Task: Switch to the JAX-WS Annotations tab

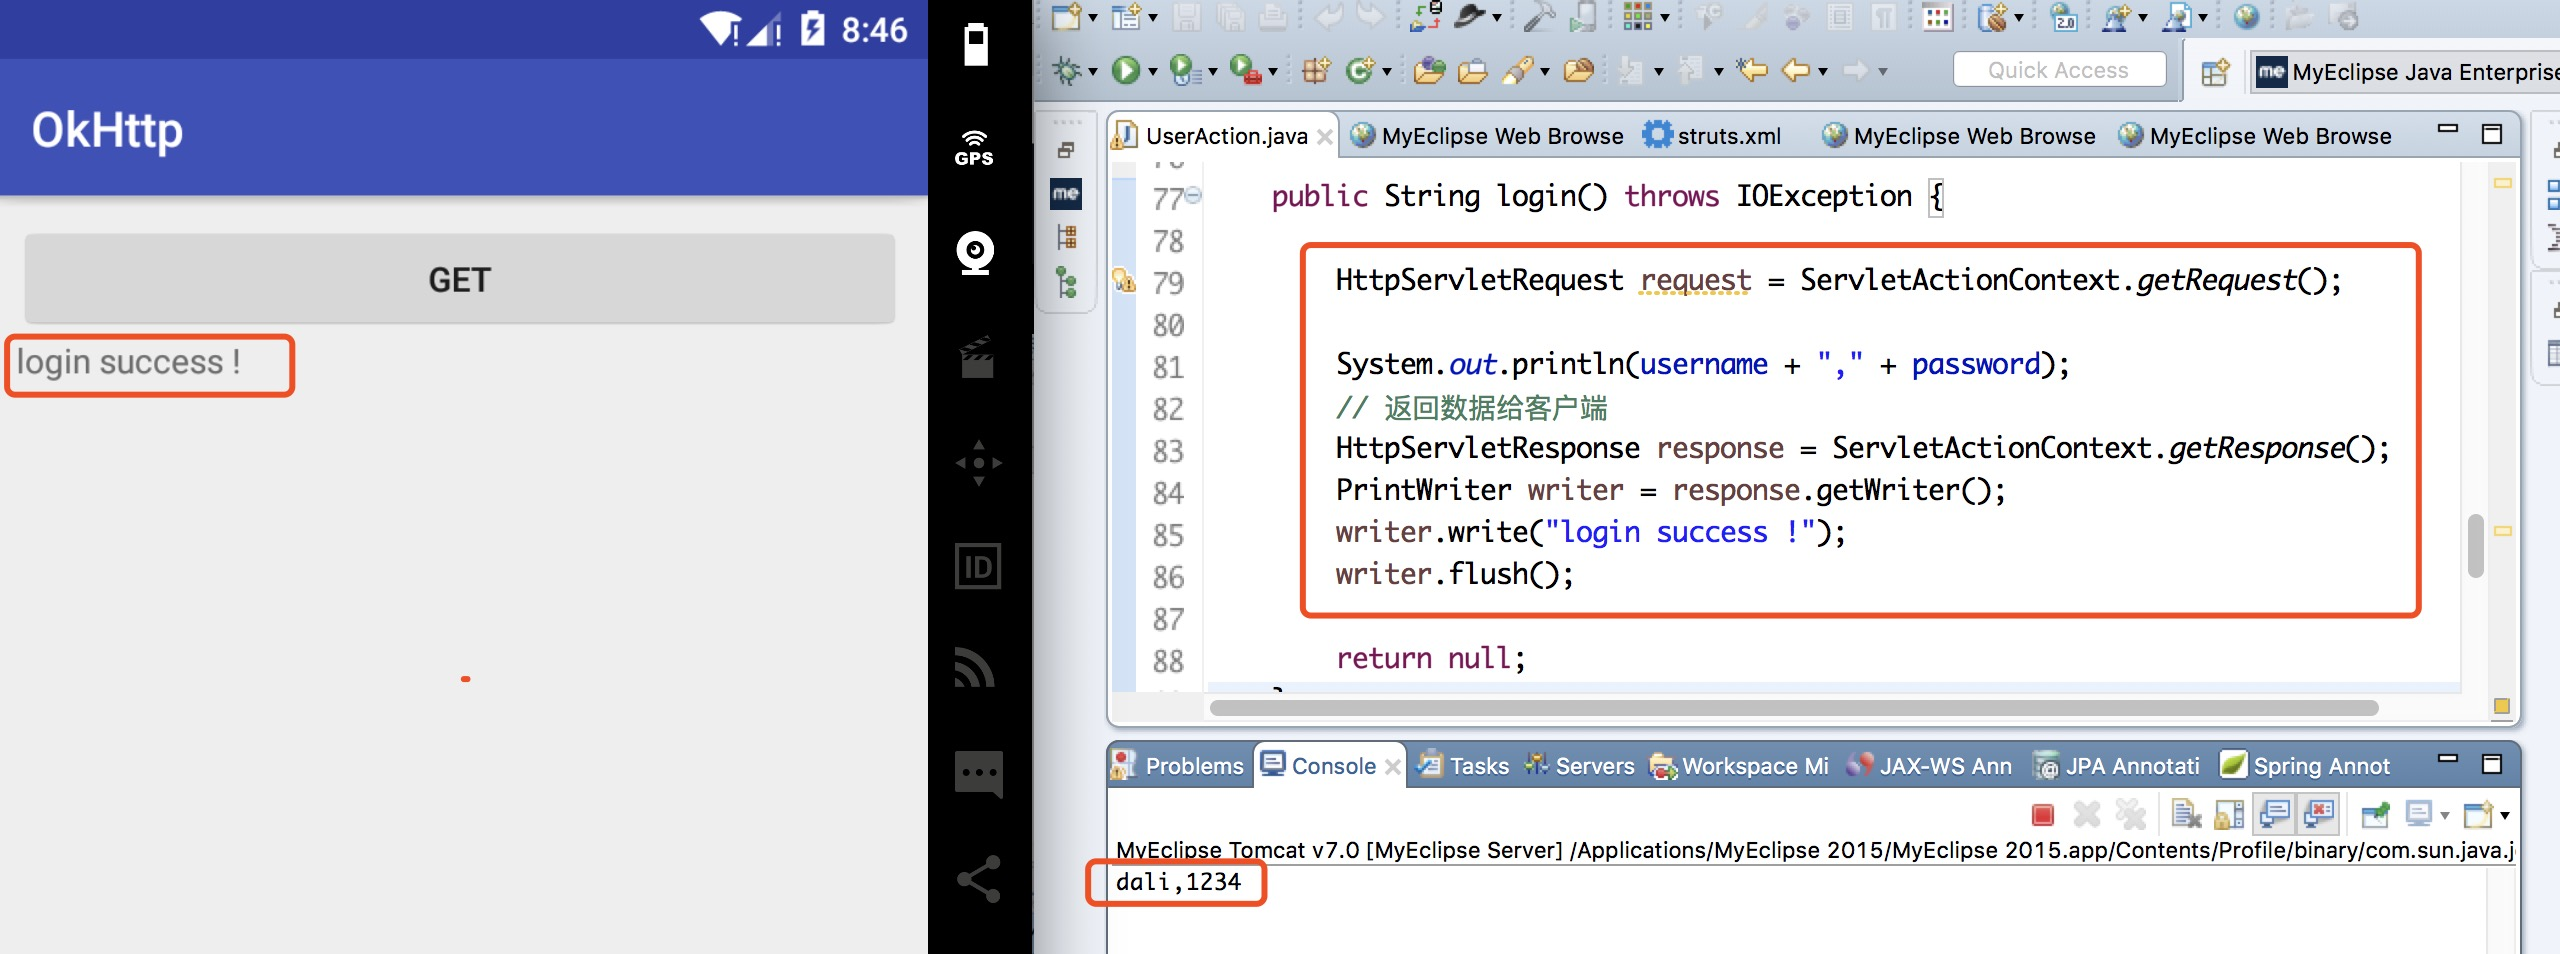Action: [x=1930, y=766]
